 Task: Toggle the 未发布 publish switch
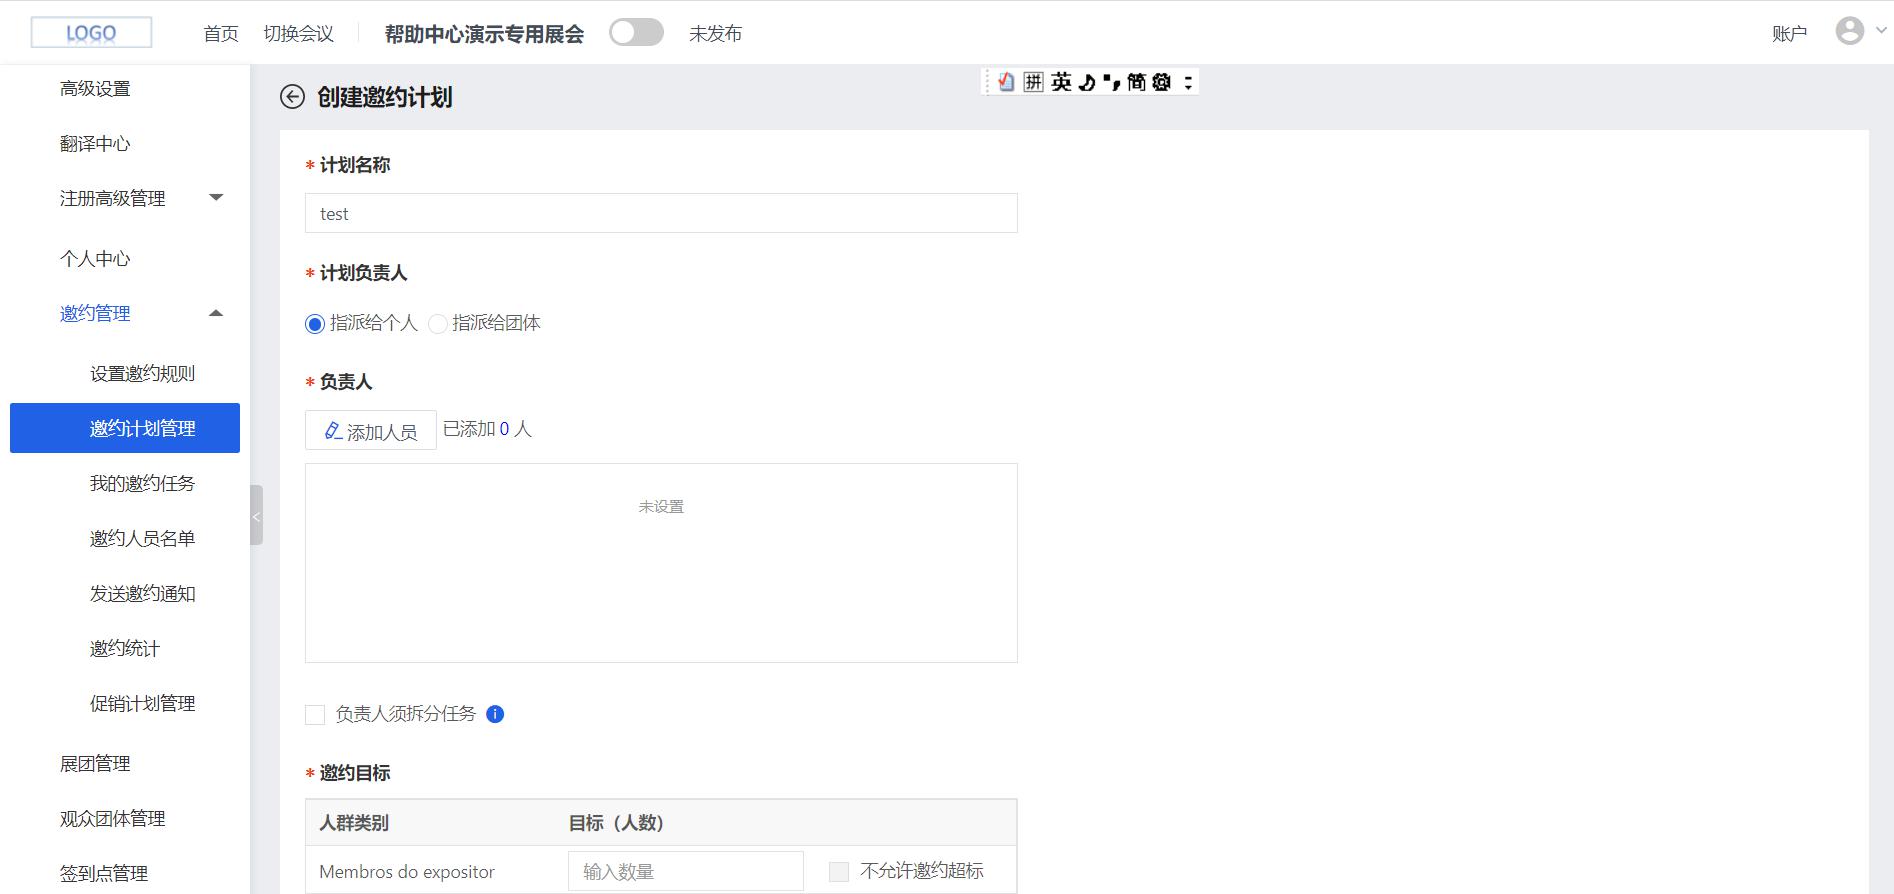pos(636,33)
